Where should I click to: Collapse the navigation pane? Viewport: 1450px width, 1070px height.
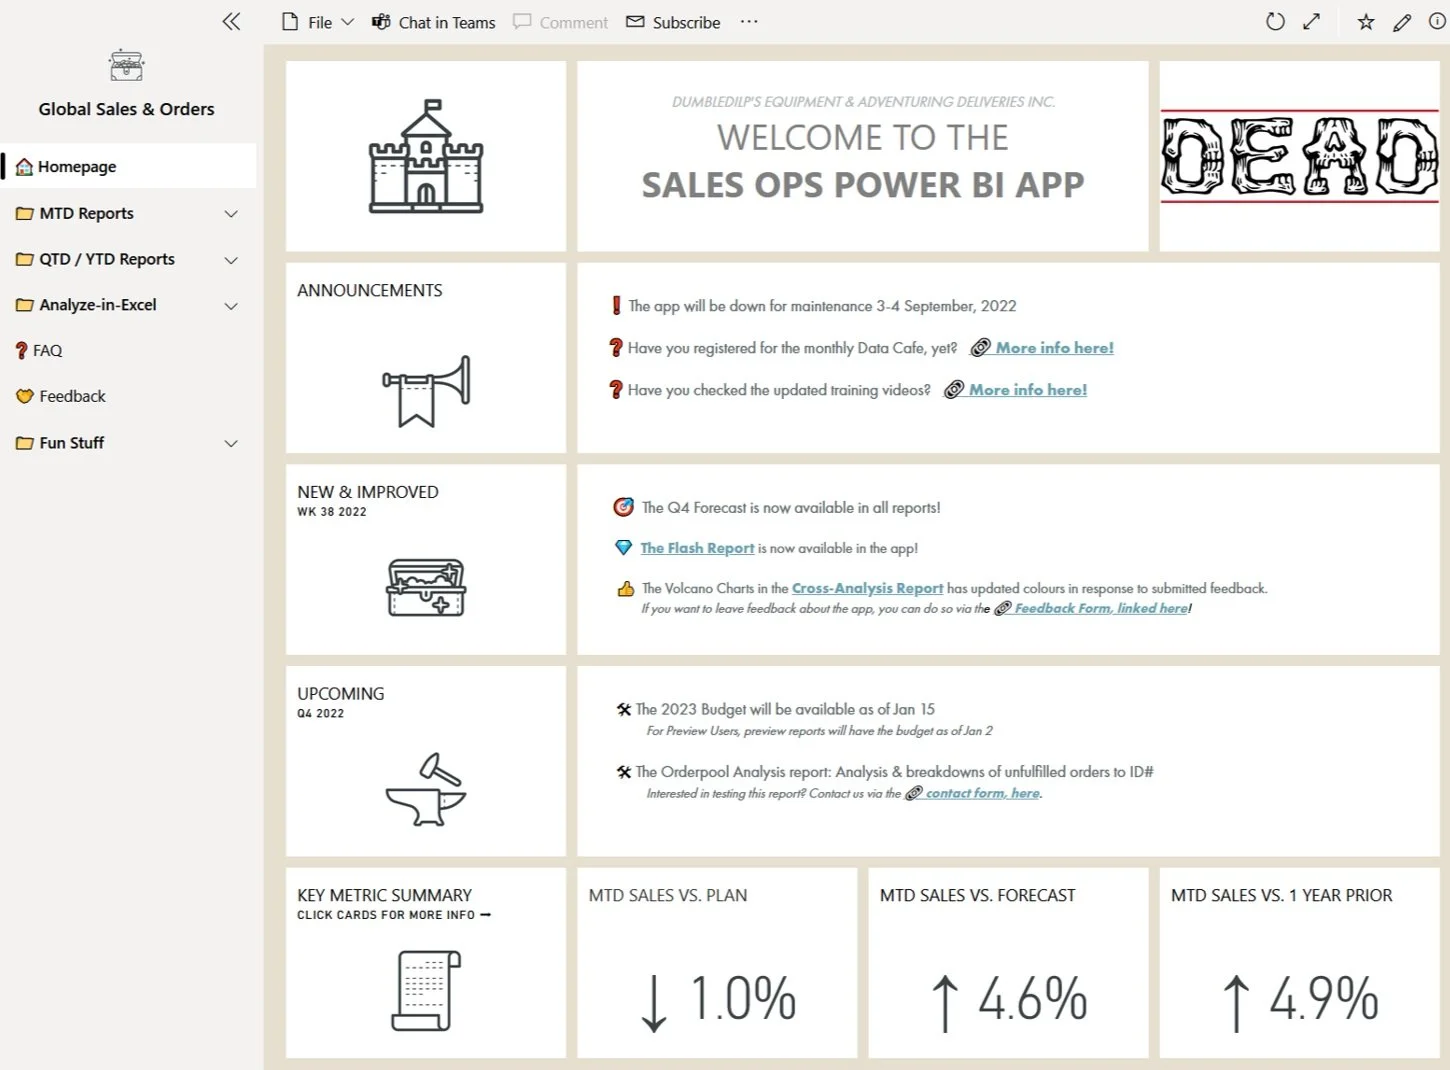click(x=230, y=21)
